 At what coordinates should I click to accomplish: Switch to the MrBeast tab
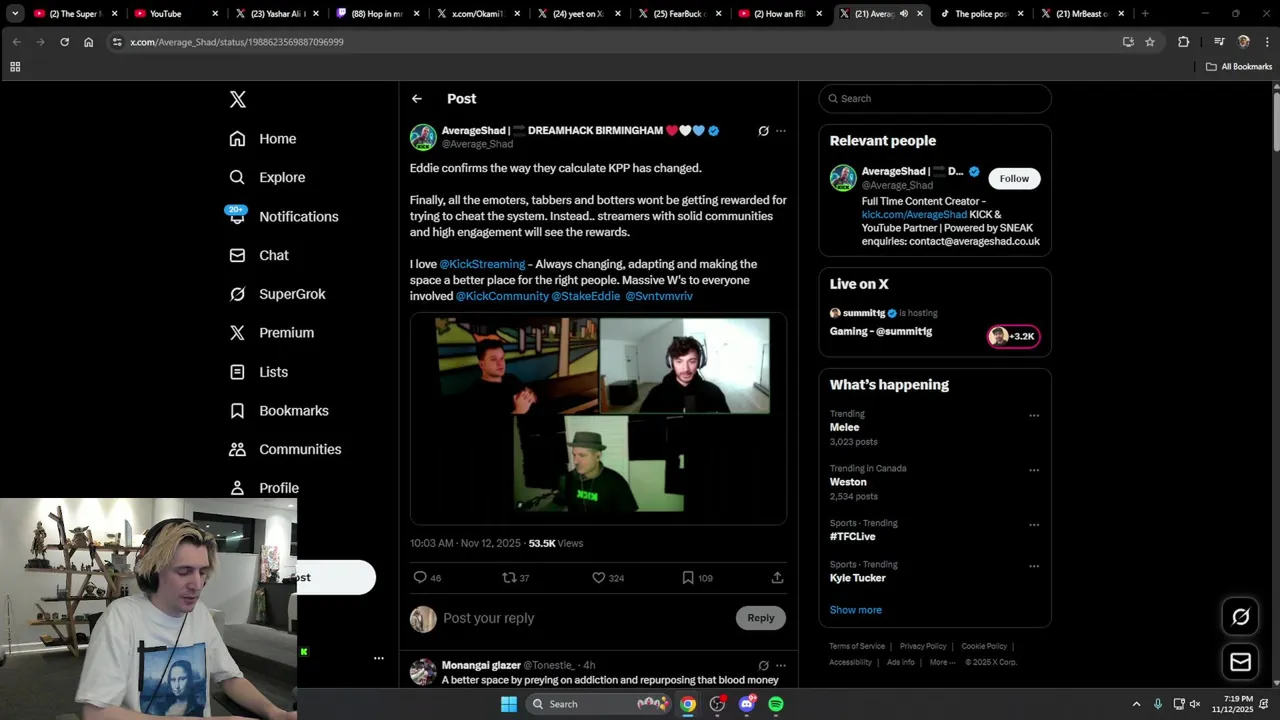tap(1083, 14)
